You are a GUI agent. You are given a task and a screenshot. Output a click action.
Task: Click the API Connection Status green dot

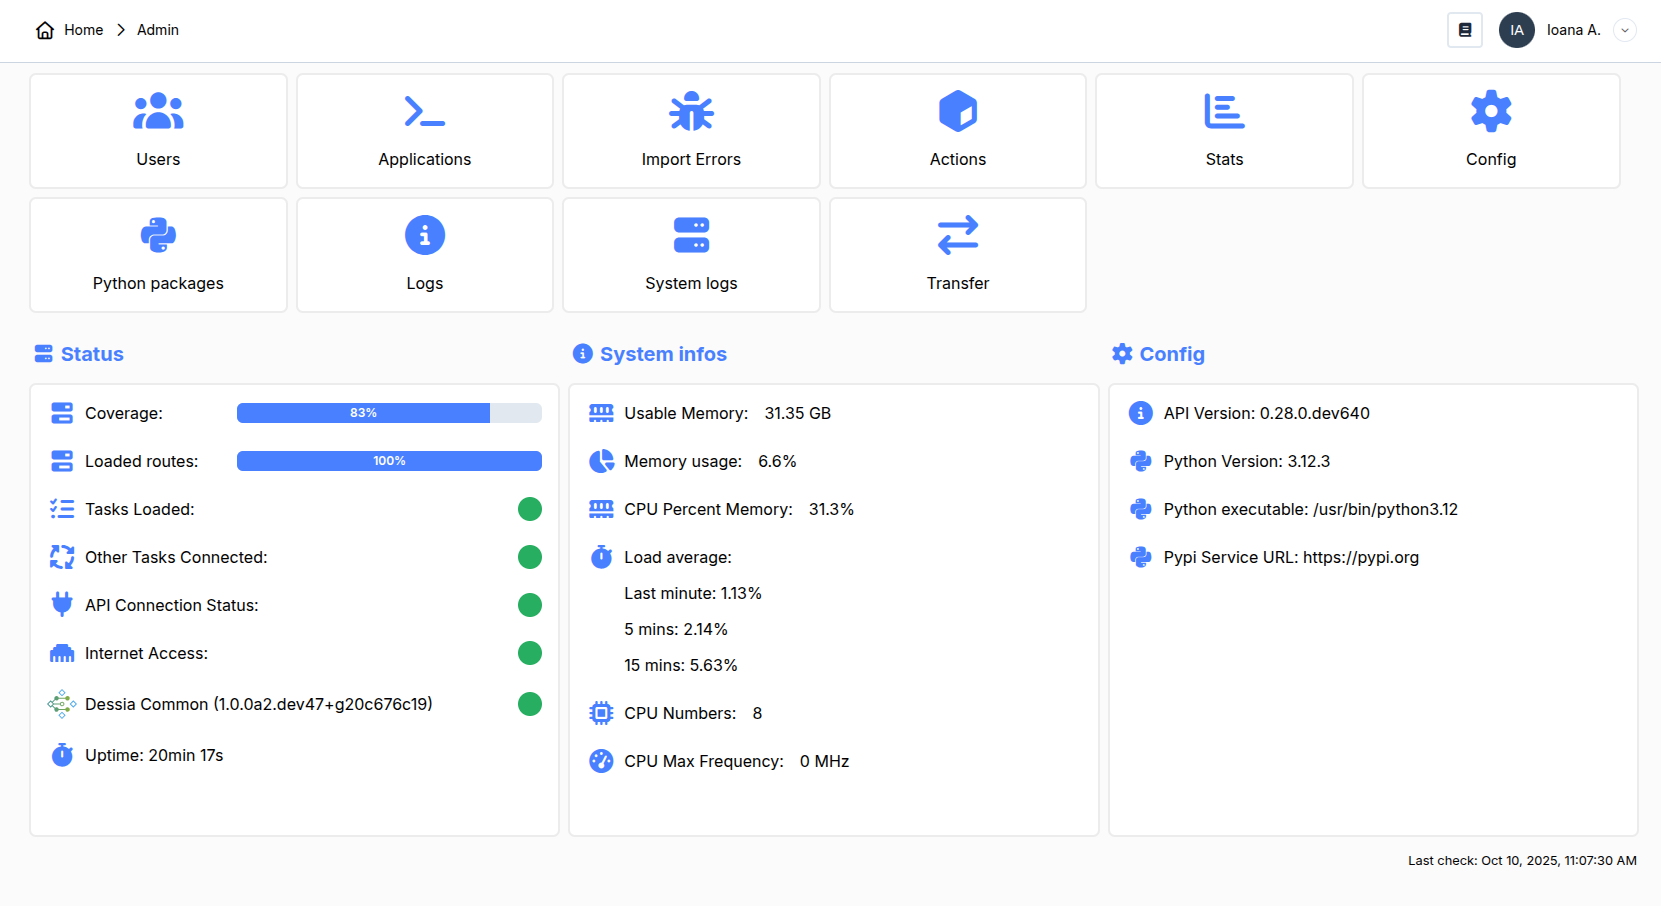[530, 605]
